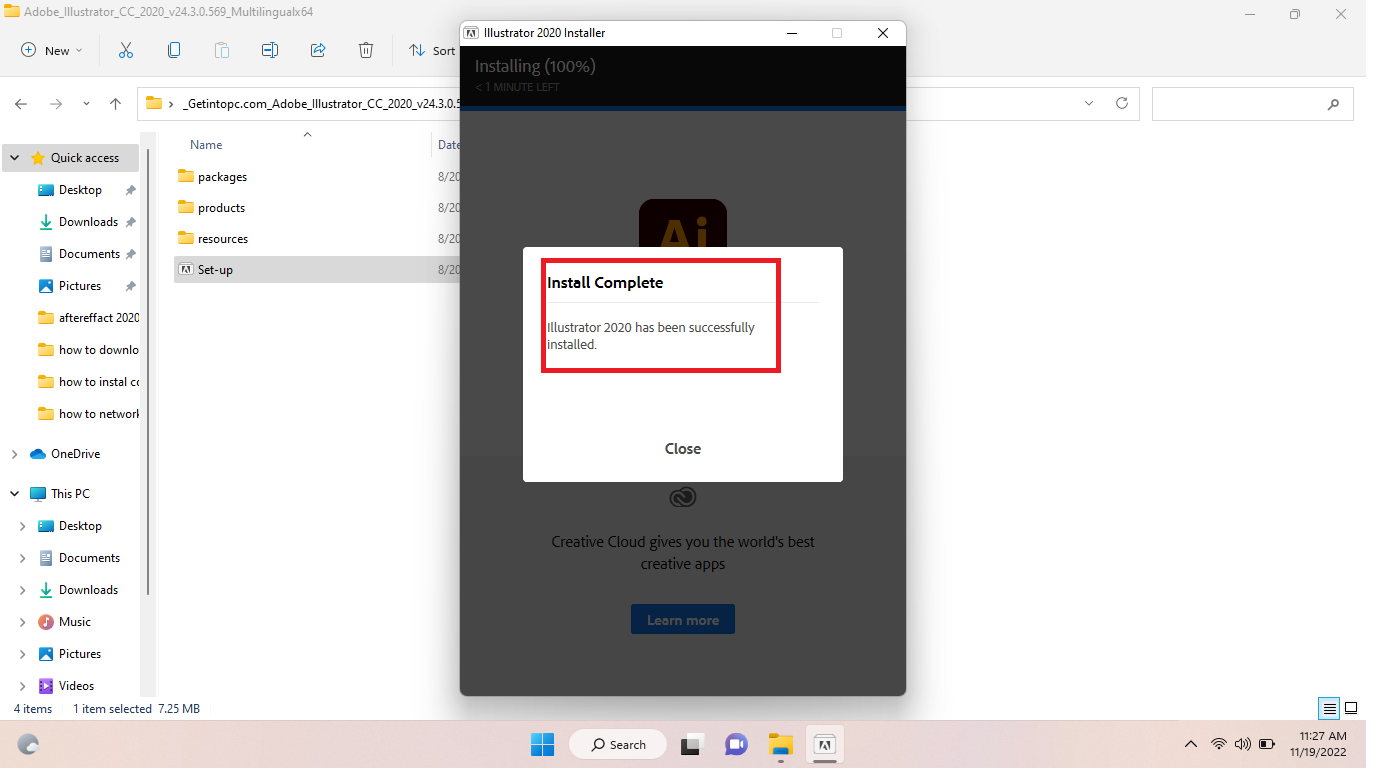Expand Documents under This PC
The height and width of the screenshot is (776, 1378).
pyautogui.click(x=23, y=558)
